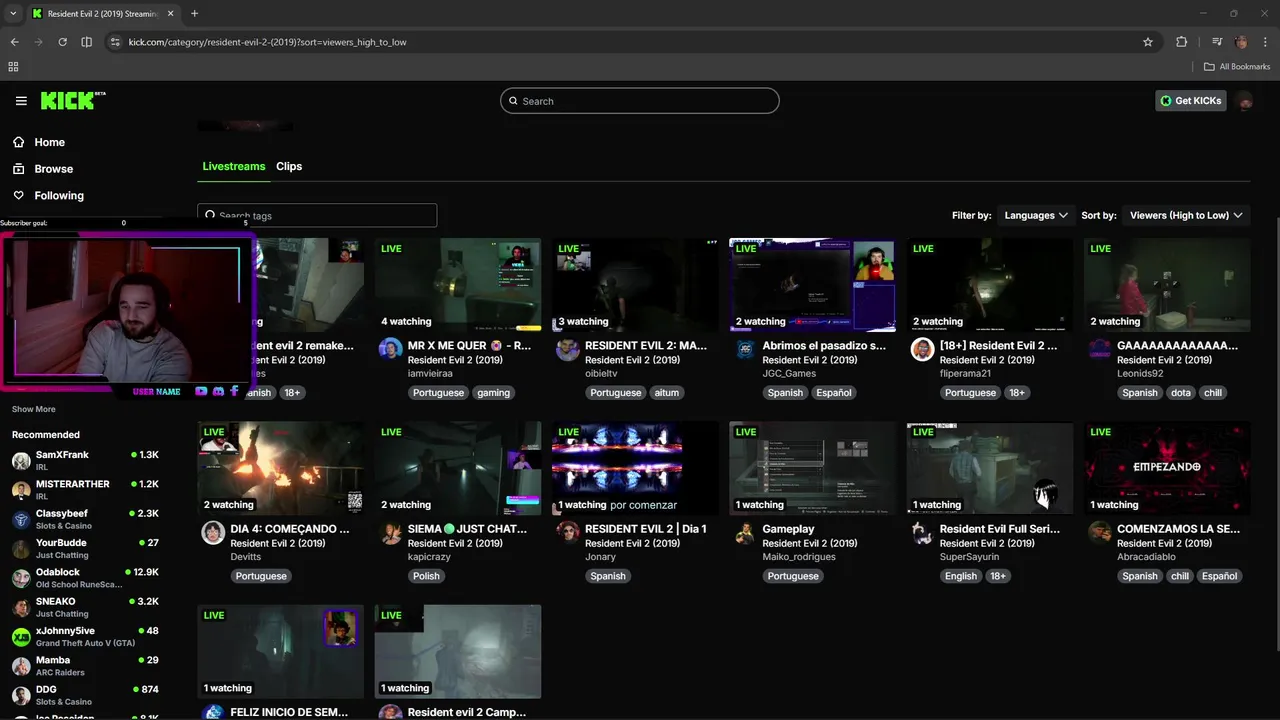The width and height of the screenshot is (1280, 720).
Task: Click the Search tags input
Action: pyautogui.click(x=317, y=215)
